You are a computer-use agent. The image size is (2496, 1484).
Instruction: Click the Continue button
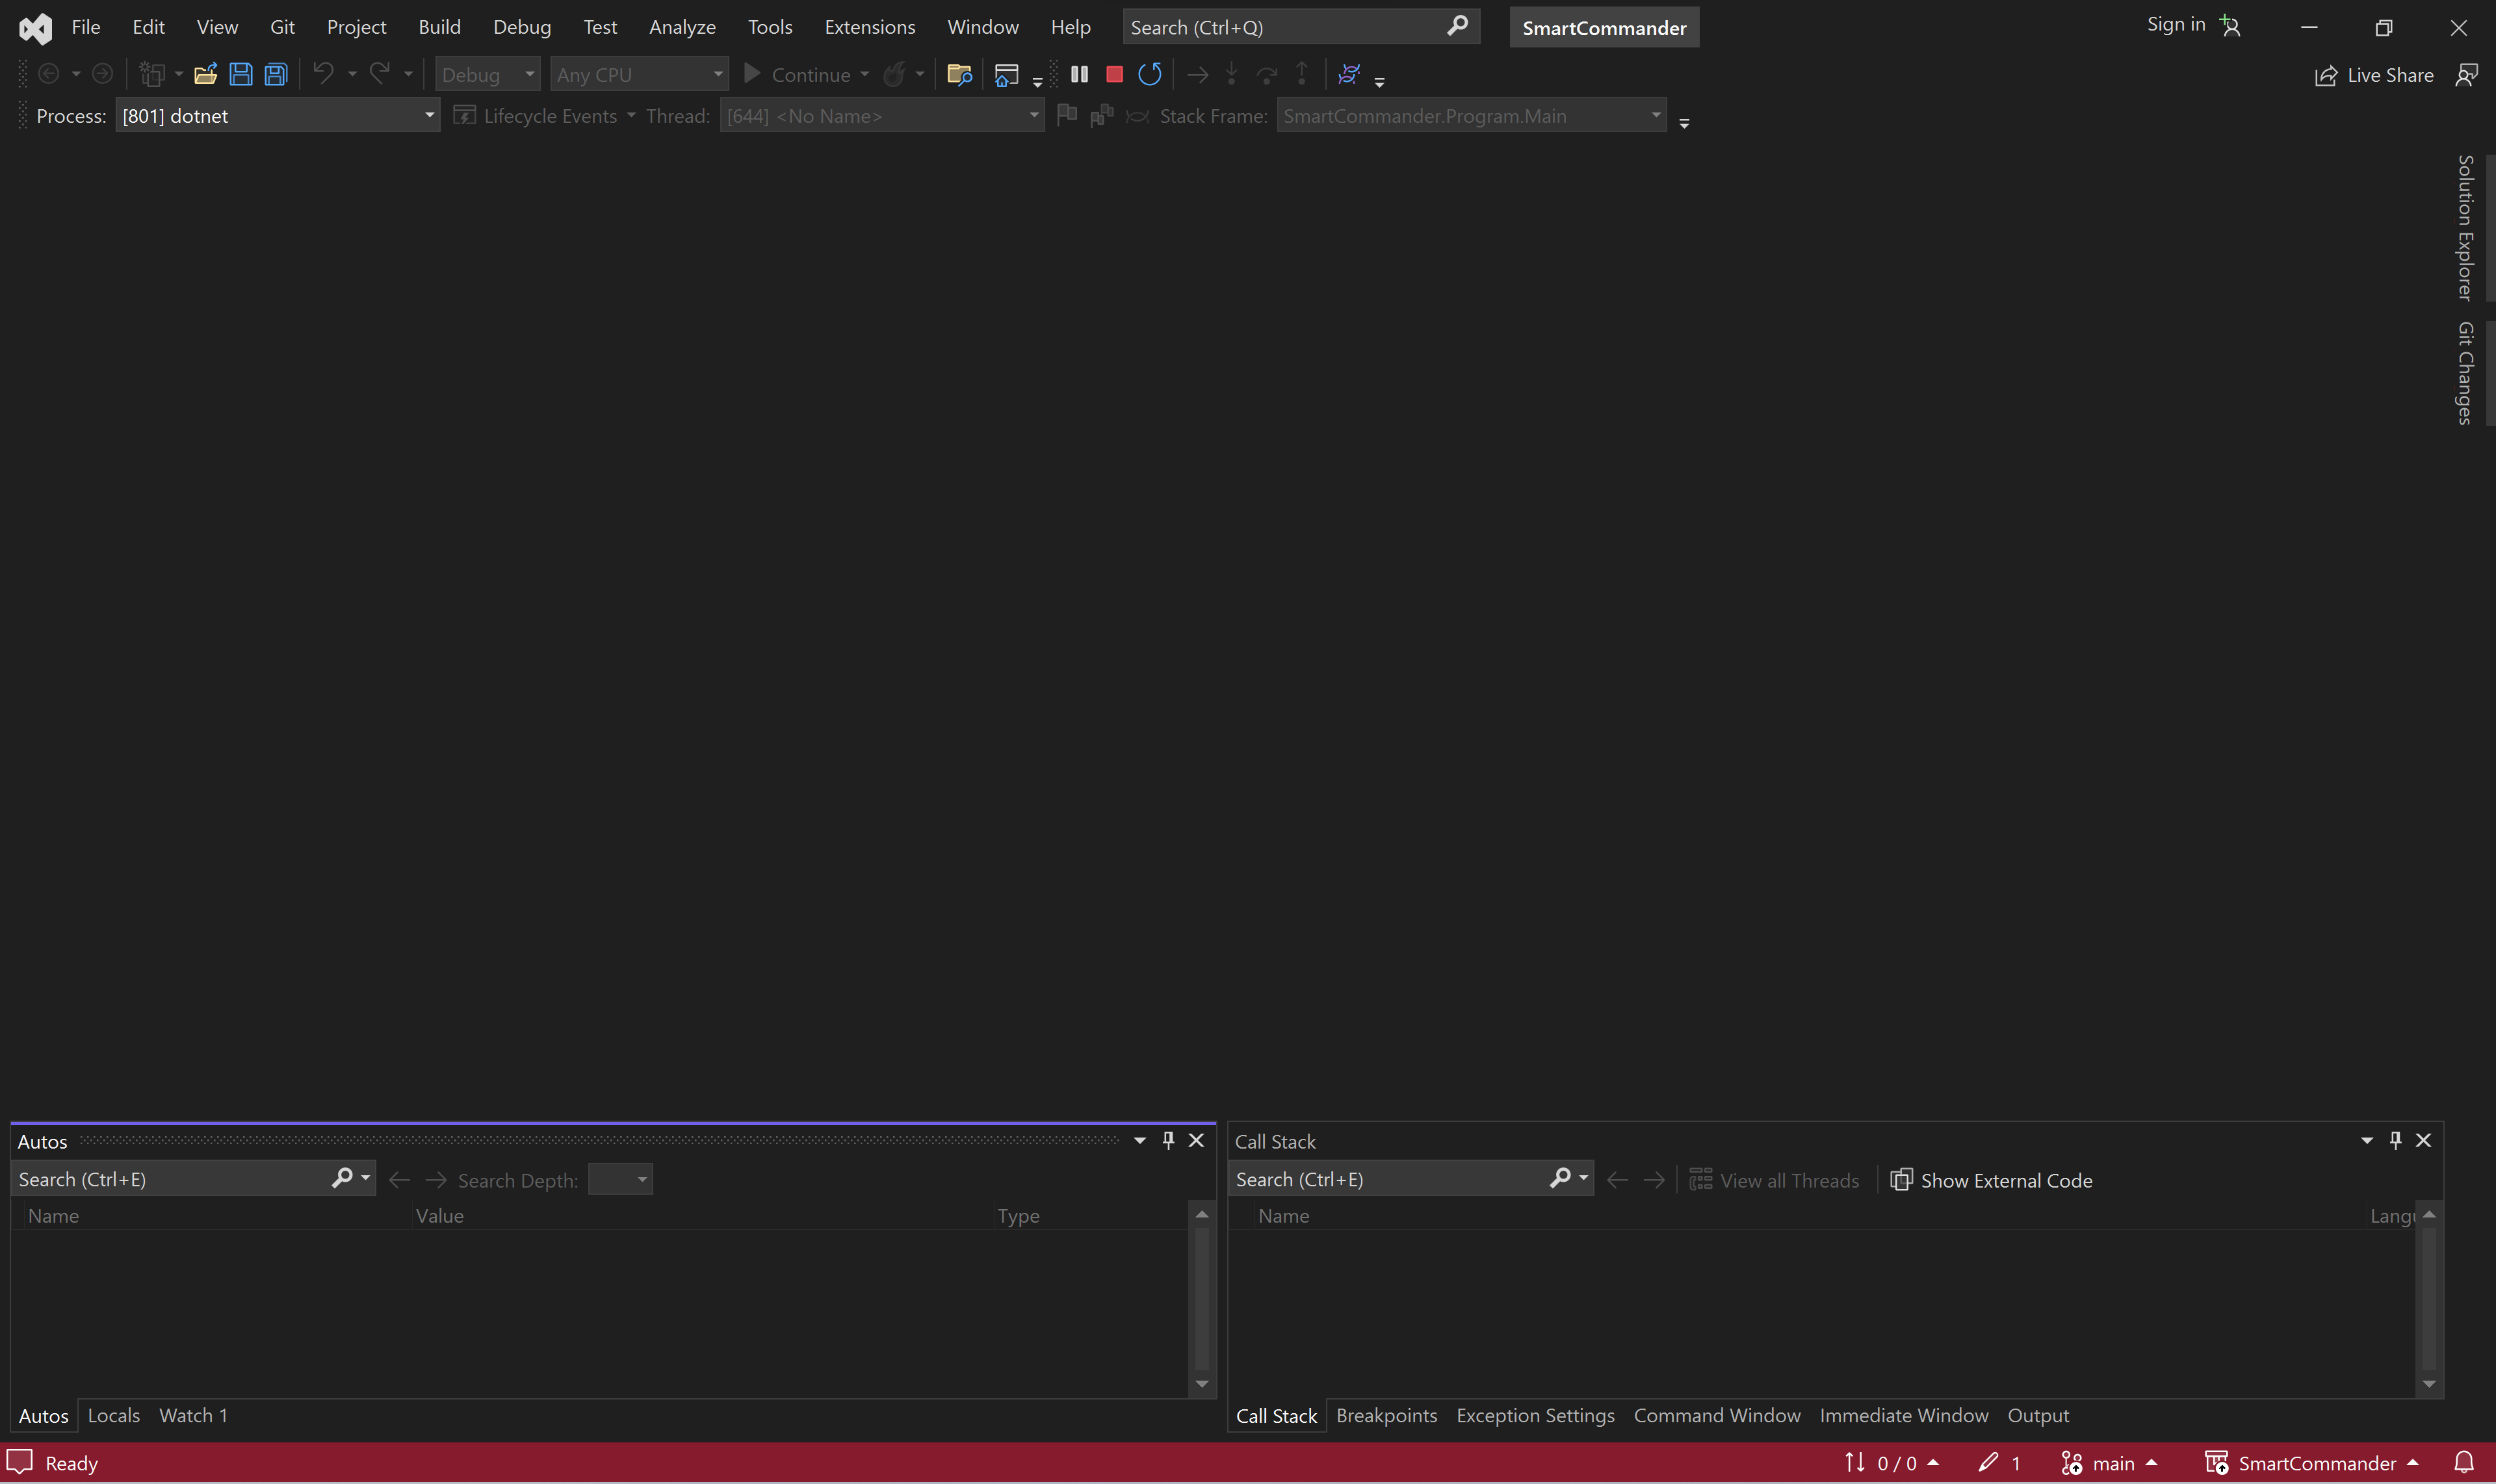click(x=805, y=73)
